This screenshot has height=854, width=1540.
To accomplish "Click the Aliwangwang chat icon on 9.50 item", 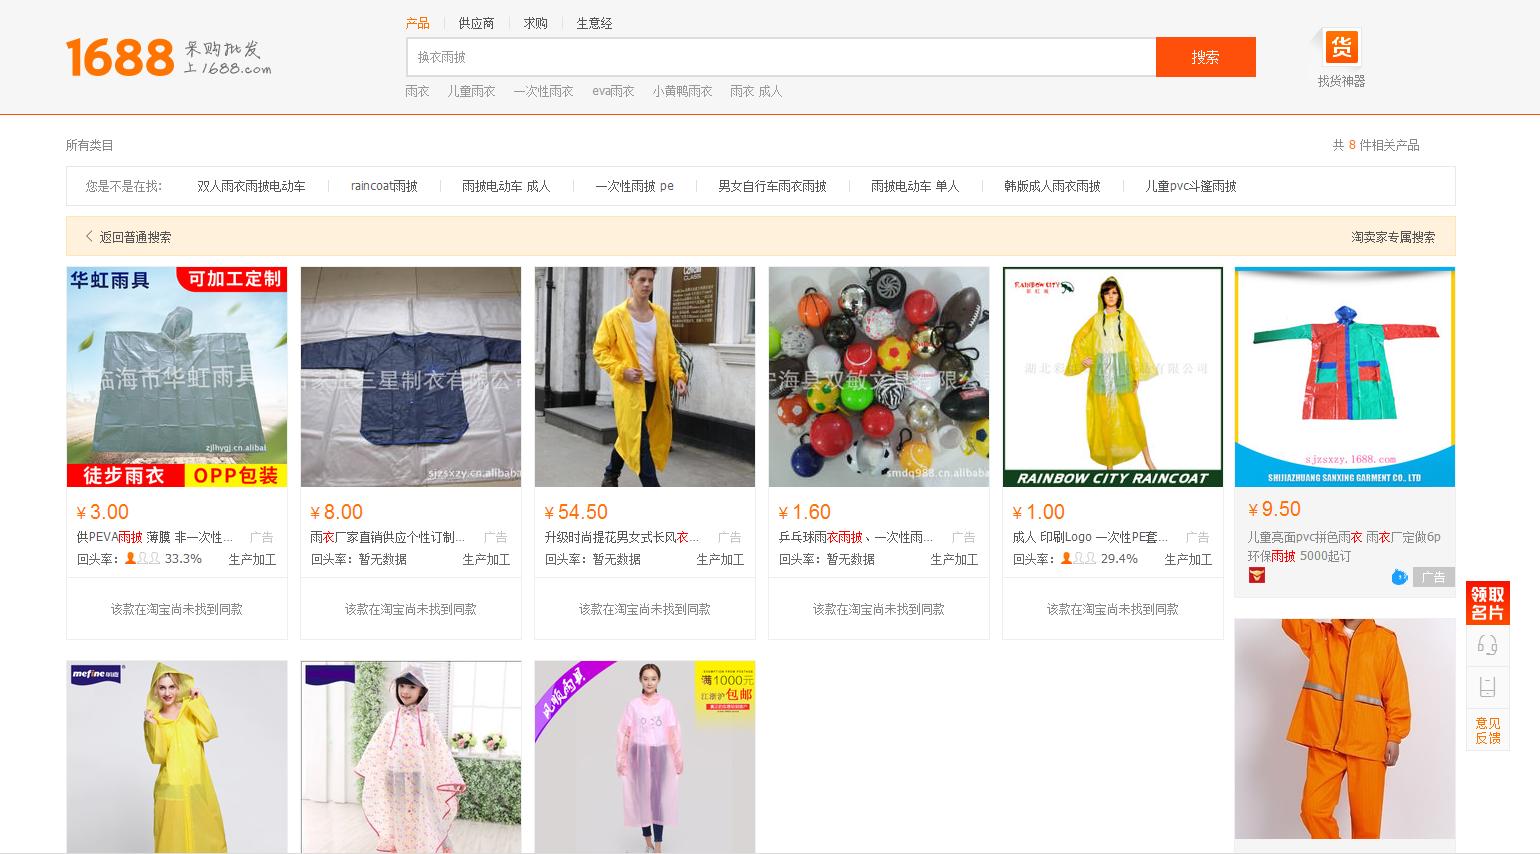I will [x=1399, y=577].
